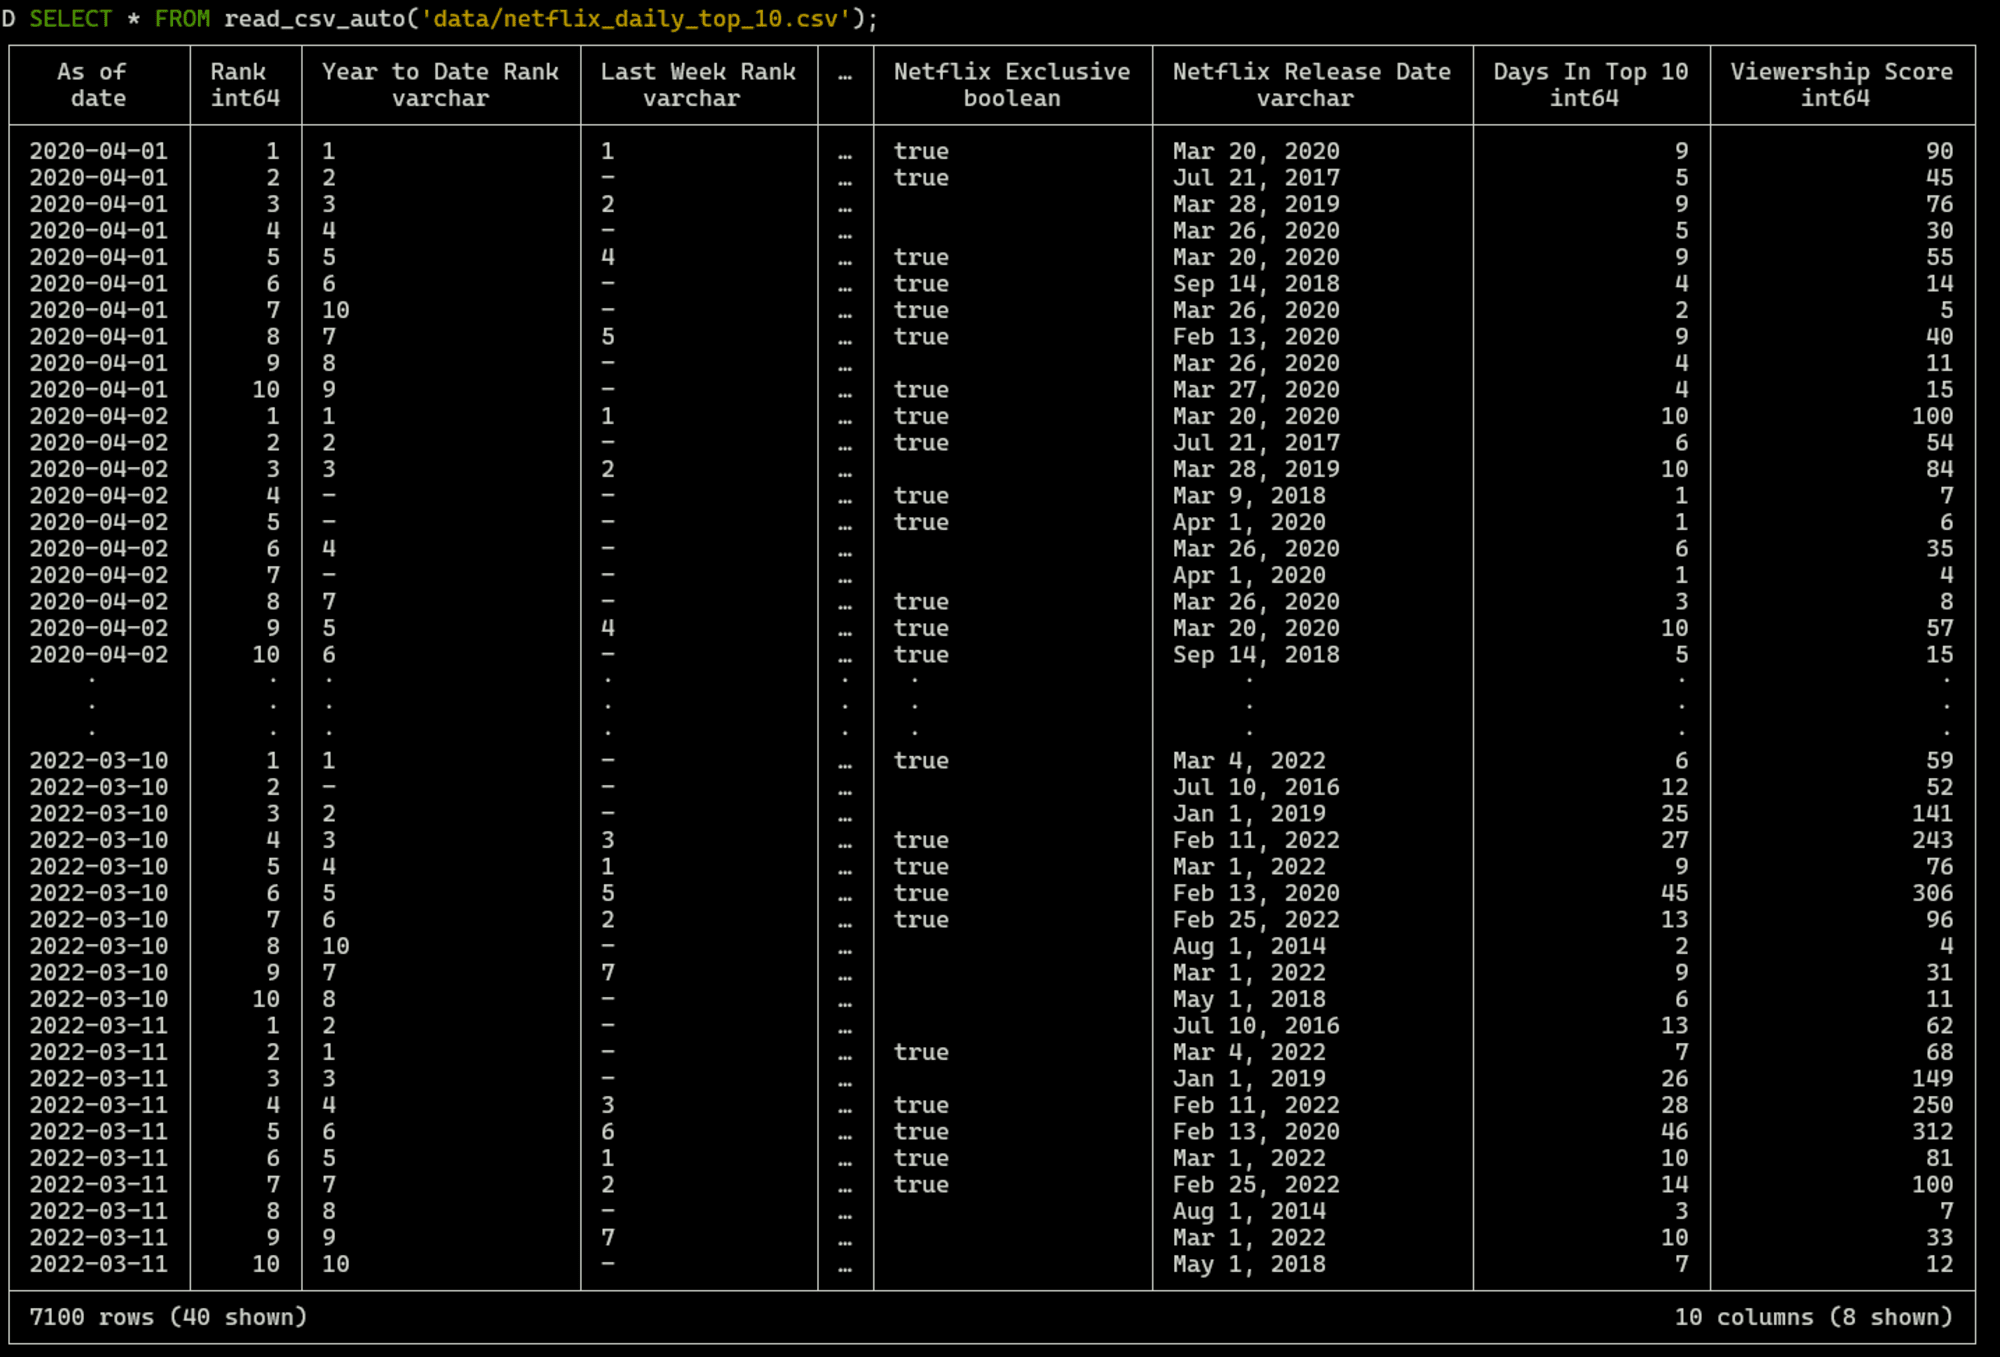The image size is (2000, 1357).
Task: Click the hidden-columns ellipsis in the header row
Action: (x=845, y=76)
